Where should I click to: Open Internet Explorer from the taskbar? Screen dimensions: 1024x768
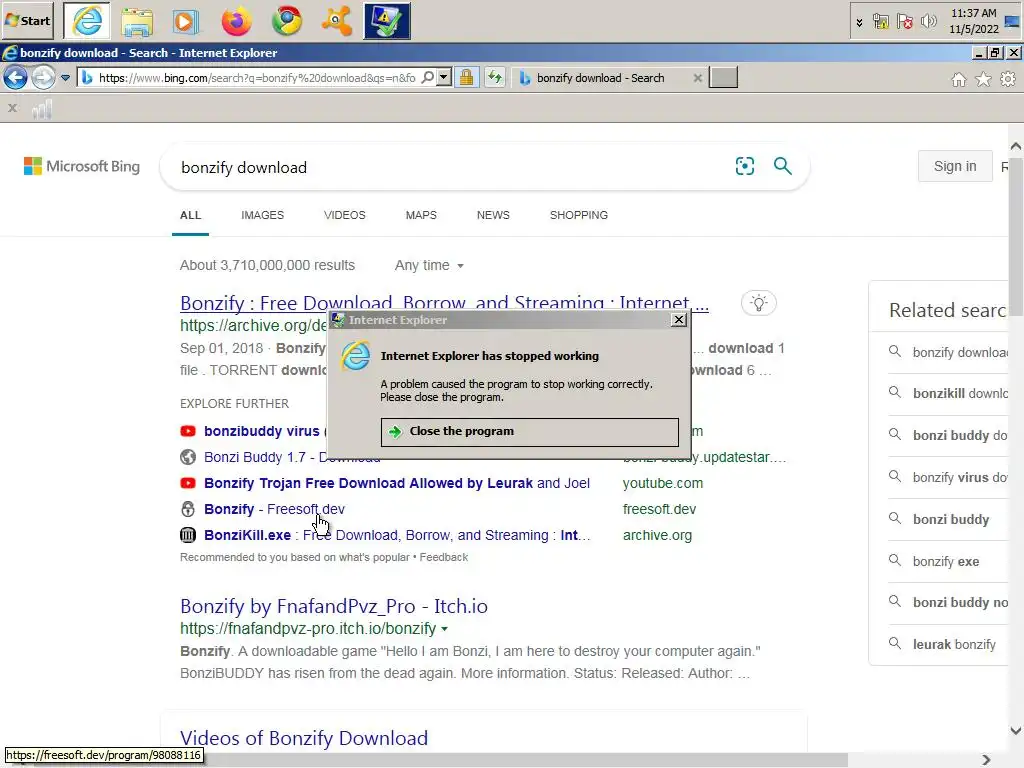[x=87, y=21]
